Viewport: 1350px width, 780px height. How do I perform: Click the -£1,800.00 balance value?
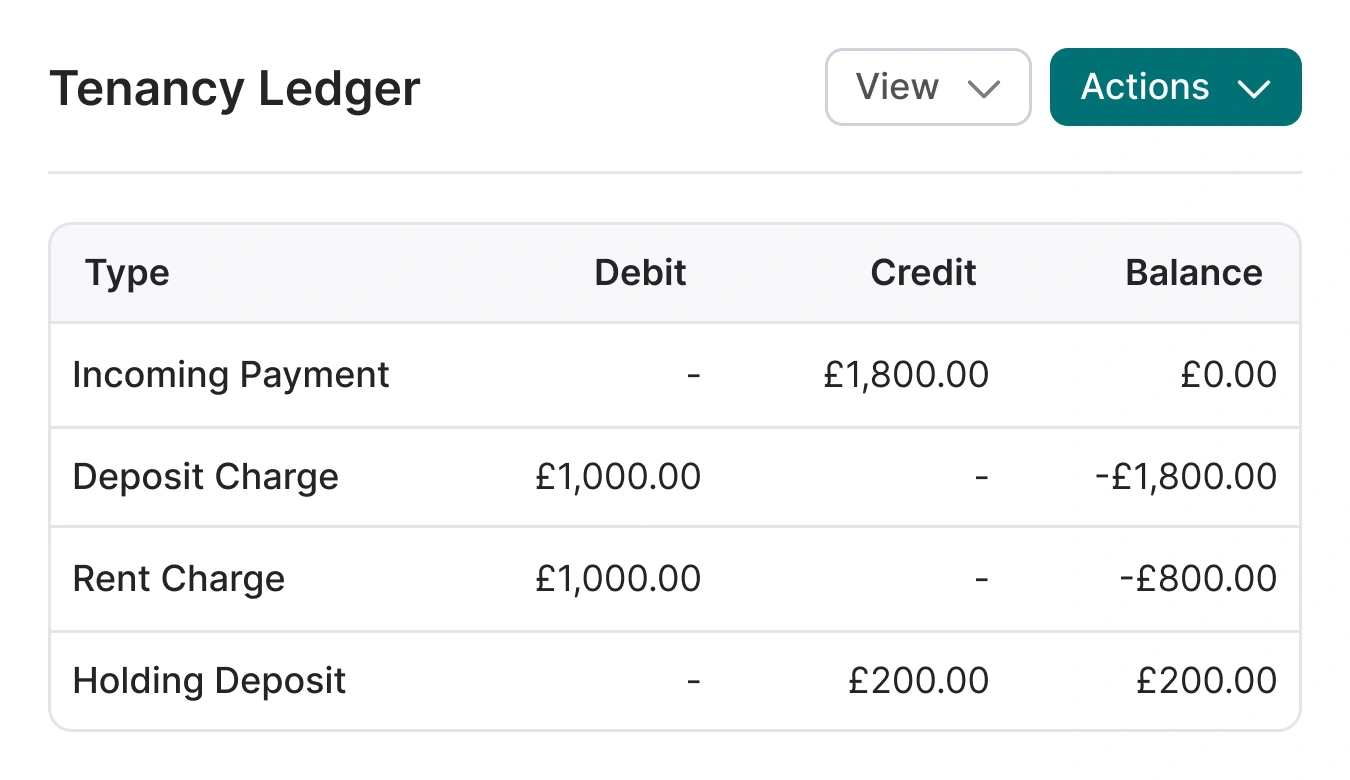click(1186, 477)
